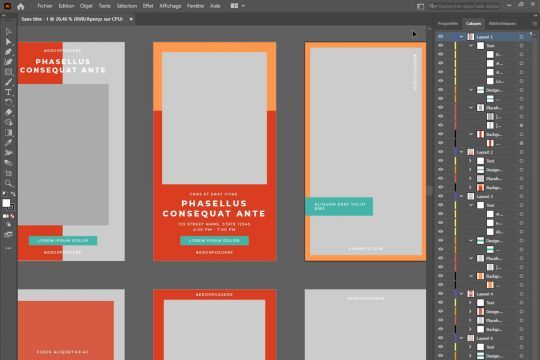The image size is (540, 360).
Task: Select the Type tool
Action: tap(8, 92)
